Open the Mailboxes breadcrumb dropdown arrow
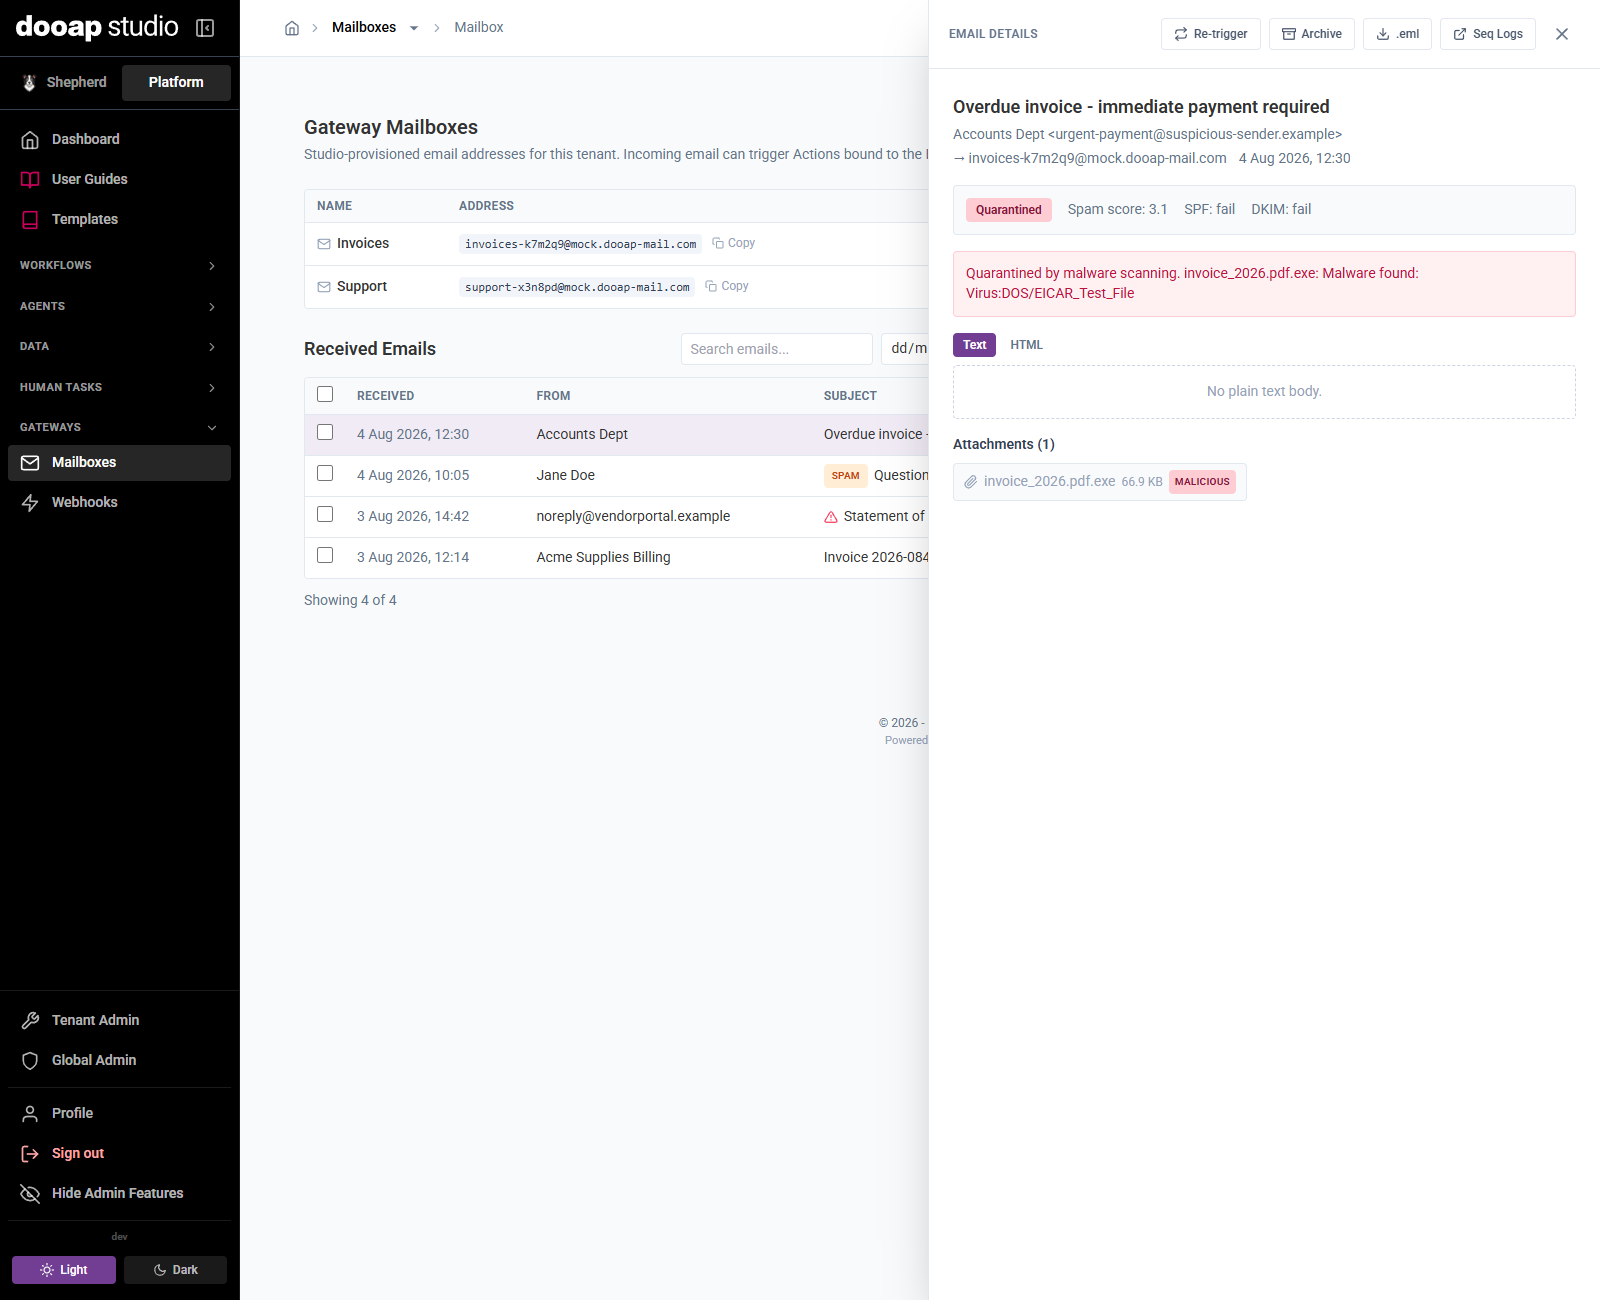Screen dimensions: 1600x1300 point(414,28)
